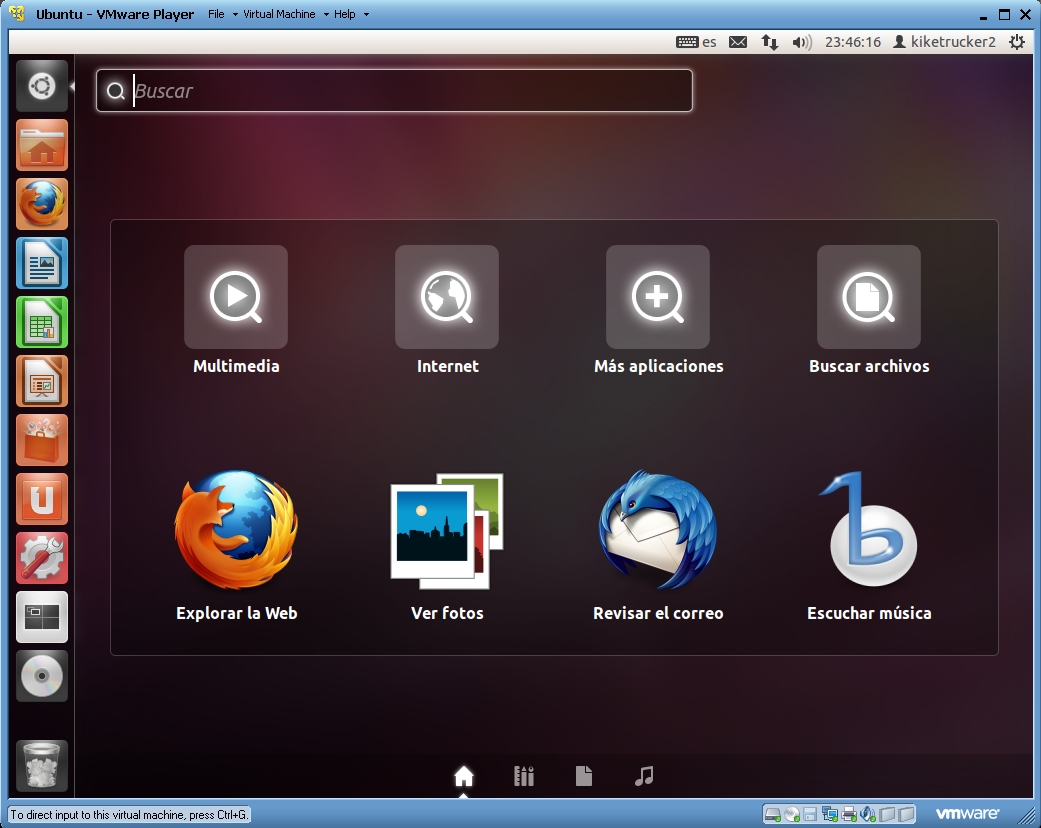This screenshot has width=1041, height=828.
Task: Click the sound card icon in VMware status bar
Action: (868, 814)
